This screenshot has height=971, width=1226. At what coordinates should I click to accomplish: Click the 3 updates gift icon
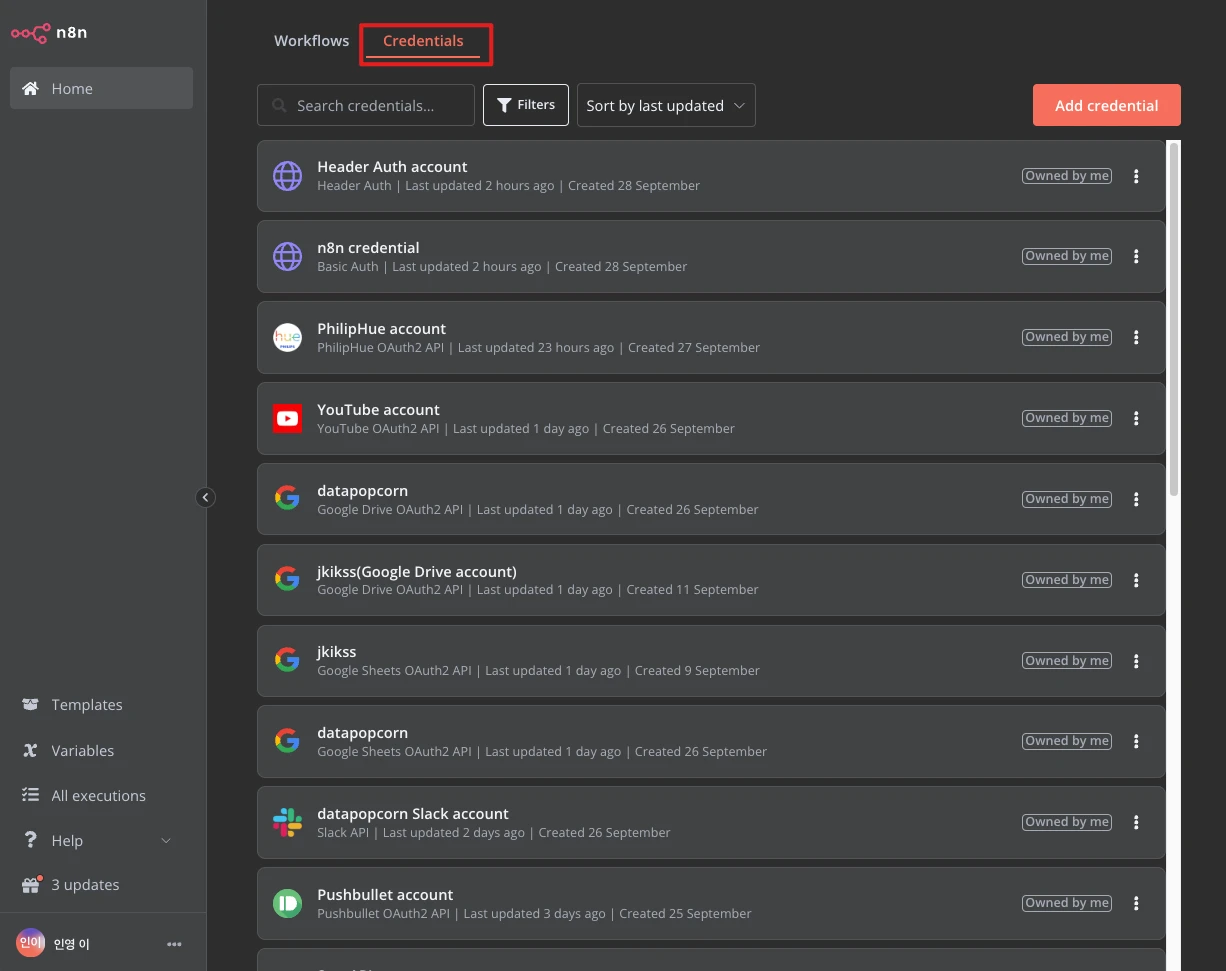[x=31, y=885]
